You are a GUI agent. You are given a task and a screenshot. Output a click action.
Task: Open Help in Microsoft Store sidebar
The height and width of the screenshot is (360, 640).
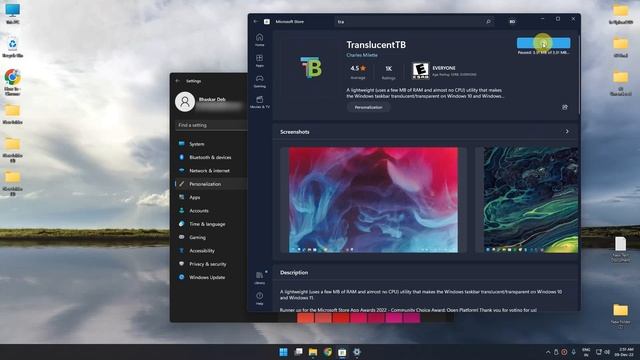tap(260, 298)
